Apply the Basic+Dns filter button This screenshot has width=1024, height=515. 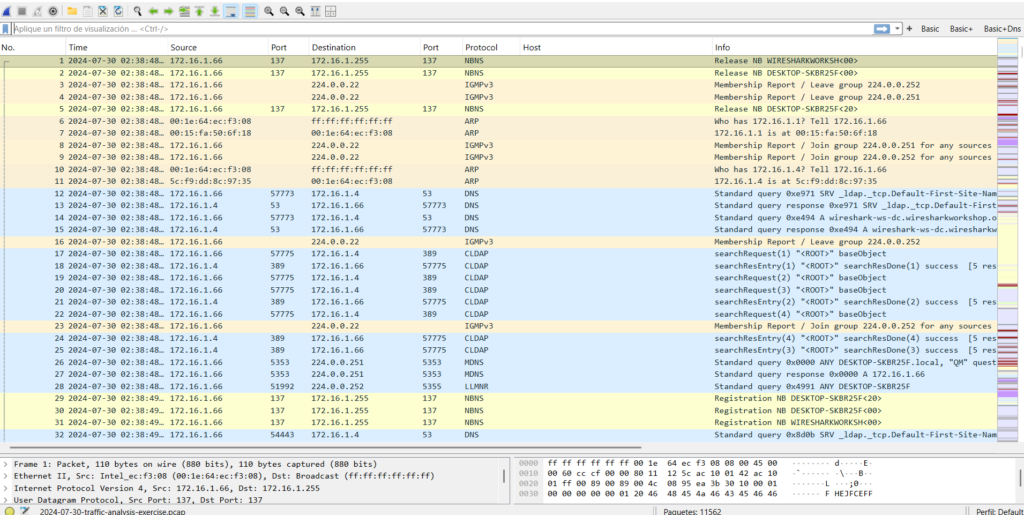1002,29
